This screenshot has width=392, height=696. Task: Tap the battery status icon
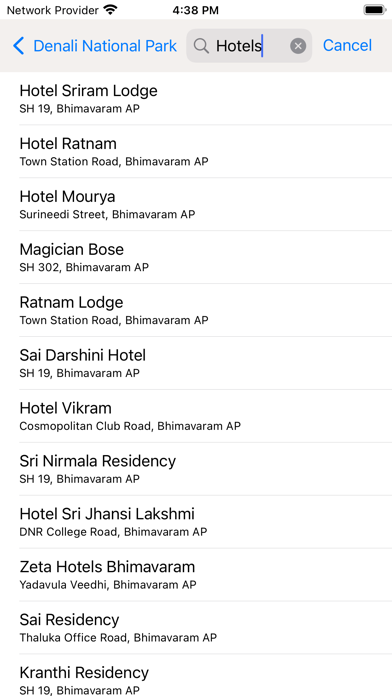pyautogui.click(x=375, y=10)
